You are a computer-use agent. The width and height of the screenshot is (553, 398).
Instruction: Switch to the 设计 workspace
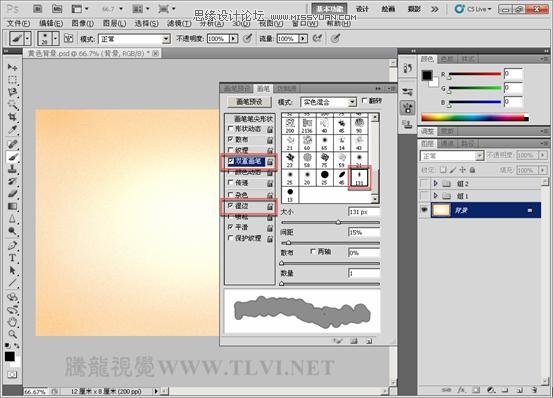[x=362, y=9]
